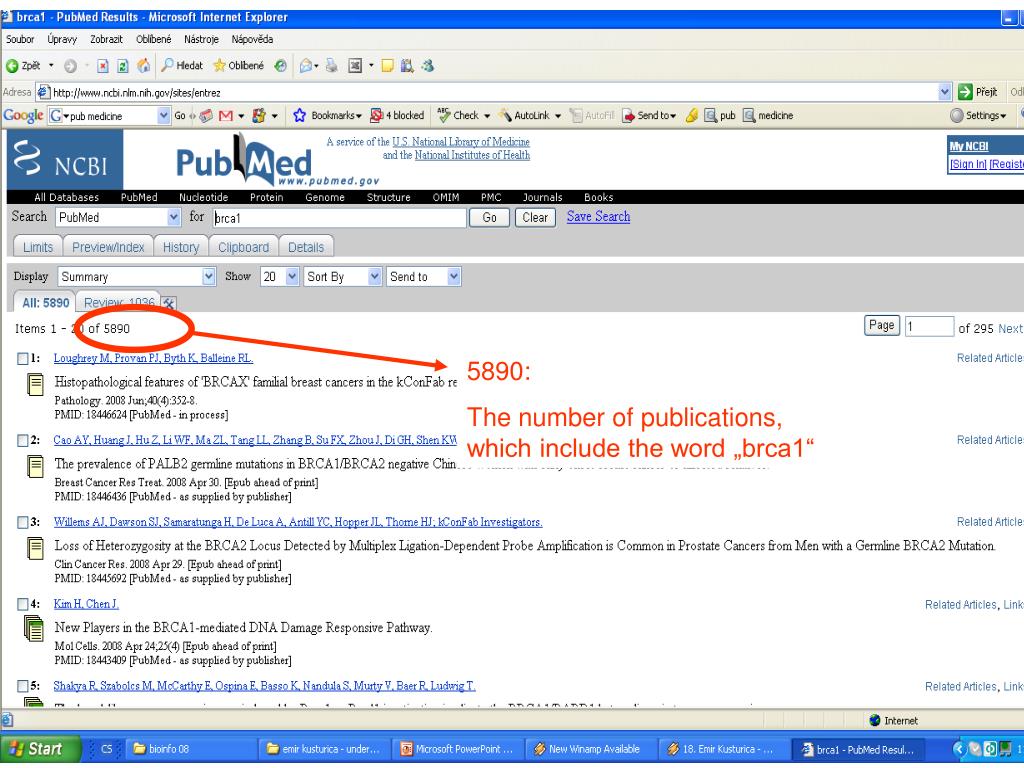Click the green refresh page icon

point(122,66)
